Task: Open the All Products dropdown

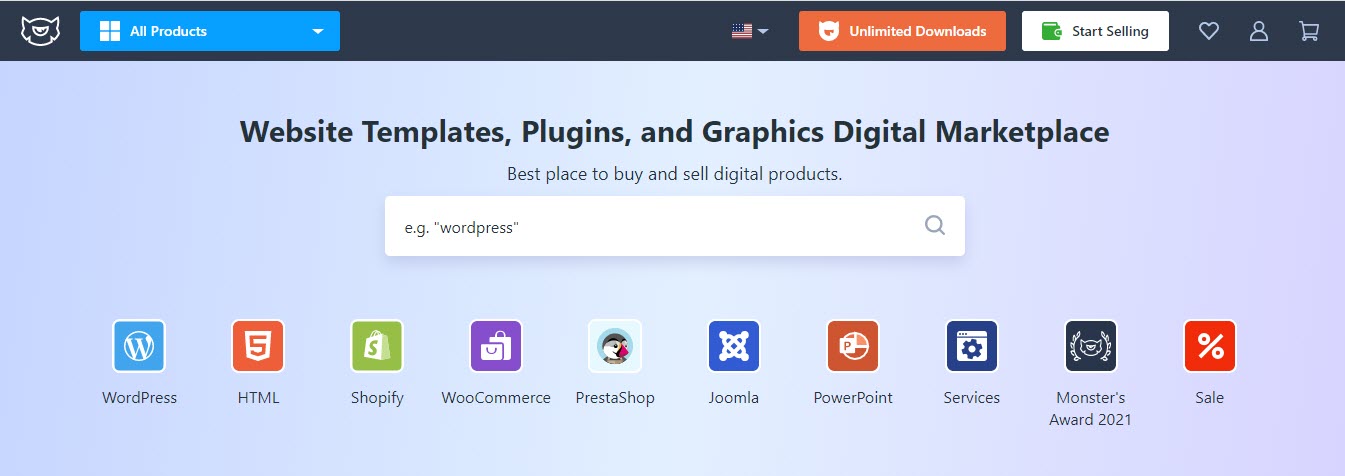Action: tap(210, 31)
